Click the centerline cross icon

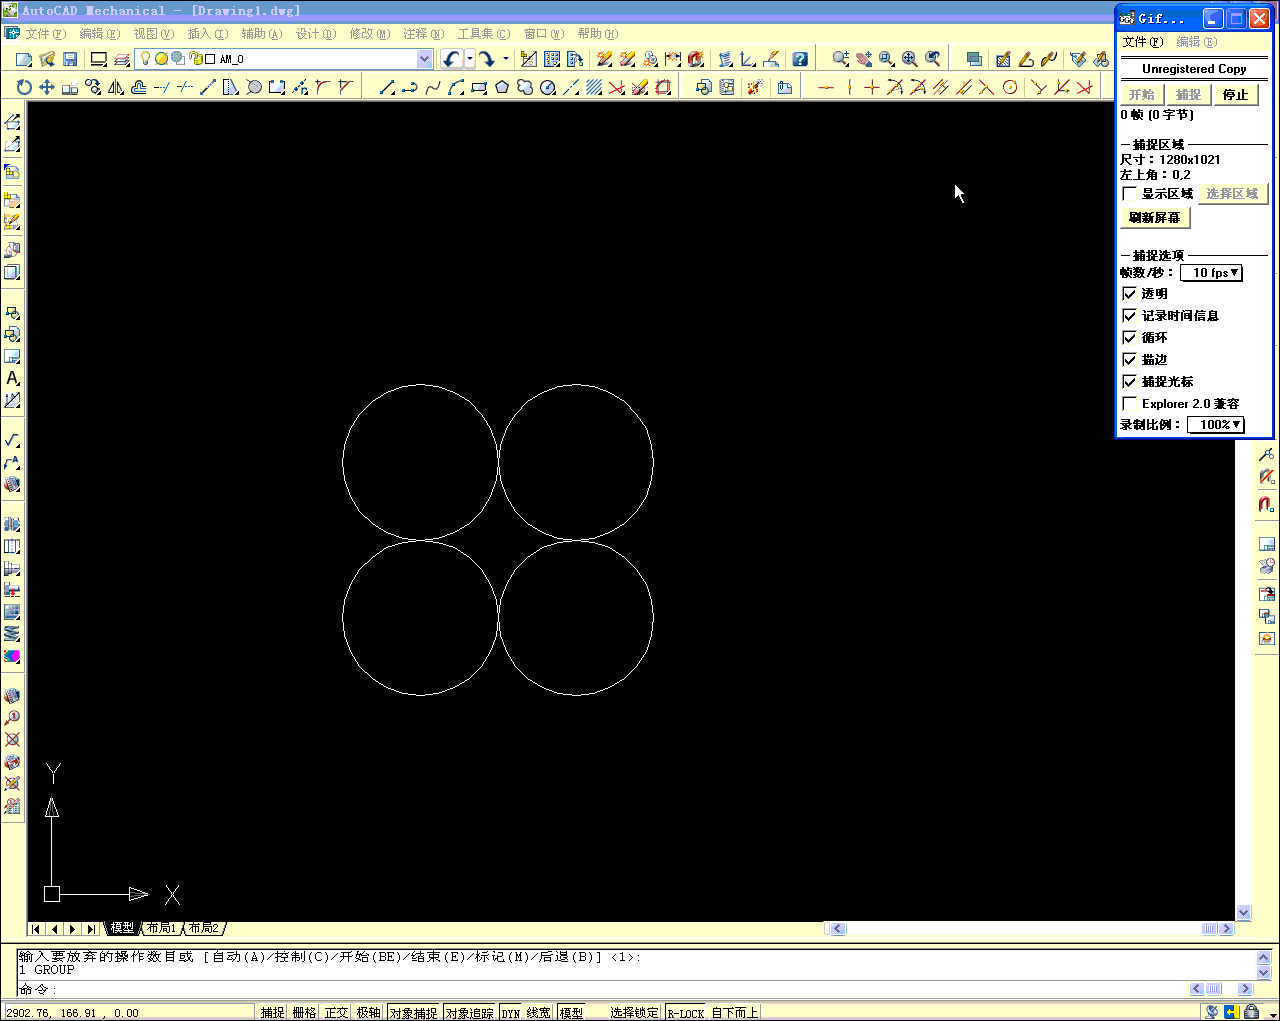[x=872, y=87]
